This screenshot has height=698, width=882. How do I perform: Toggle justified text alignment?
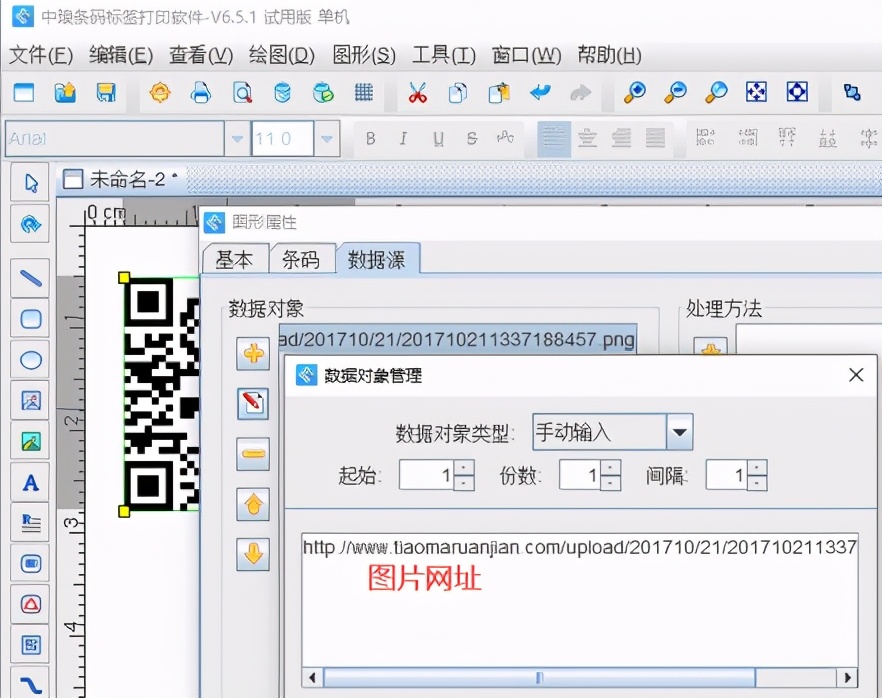coord(655,138)
